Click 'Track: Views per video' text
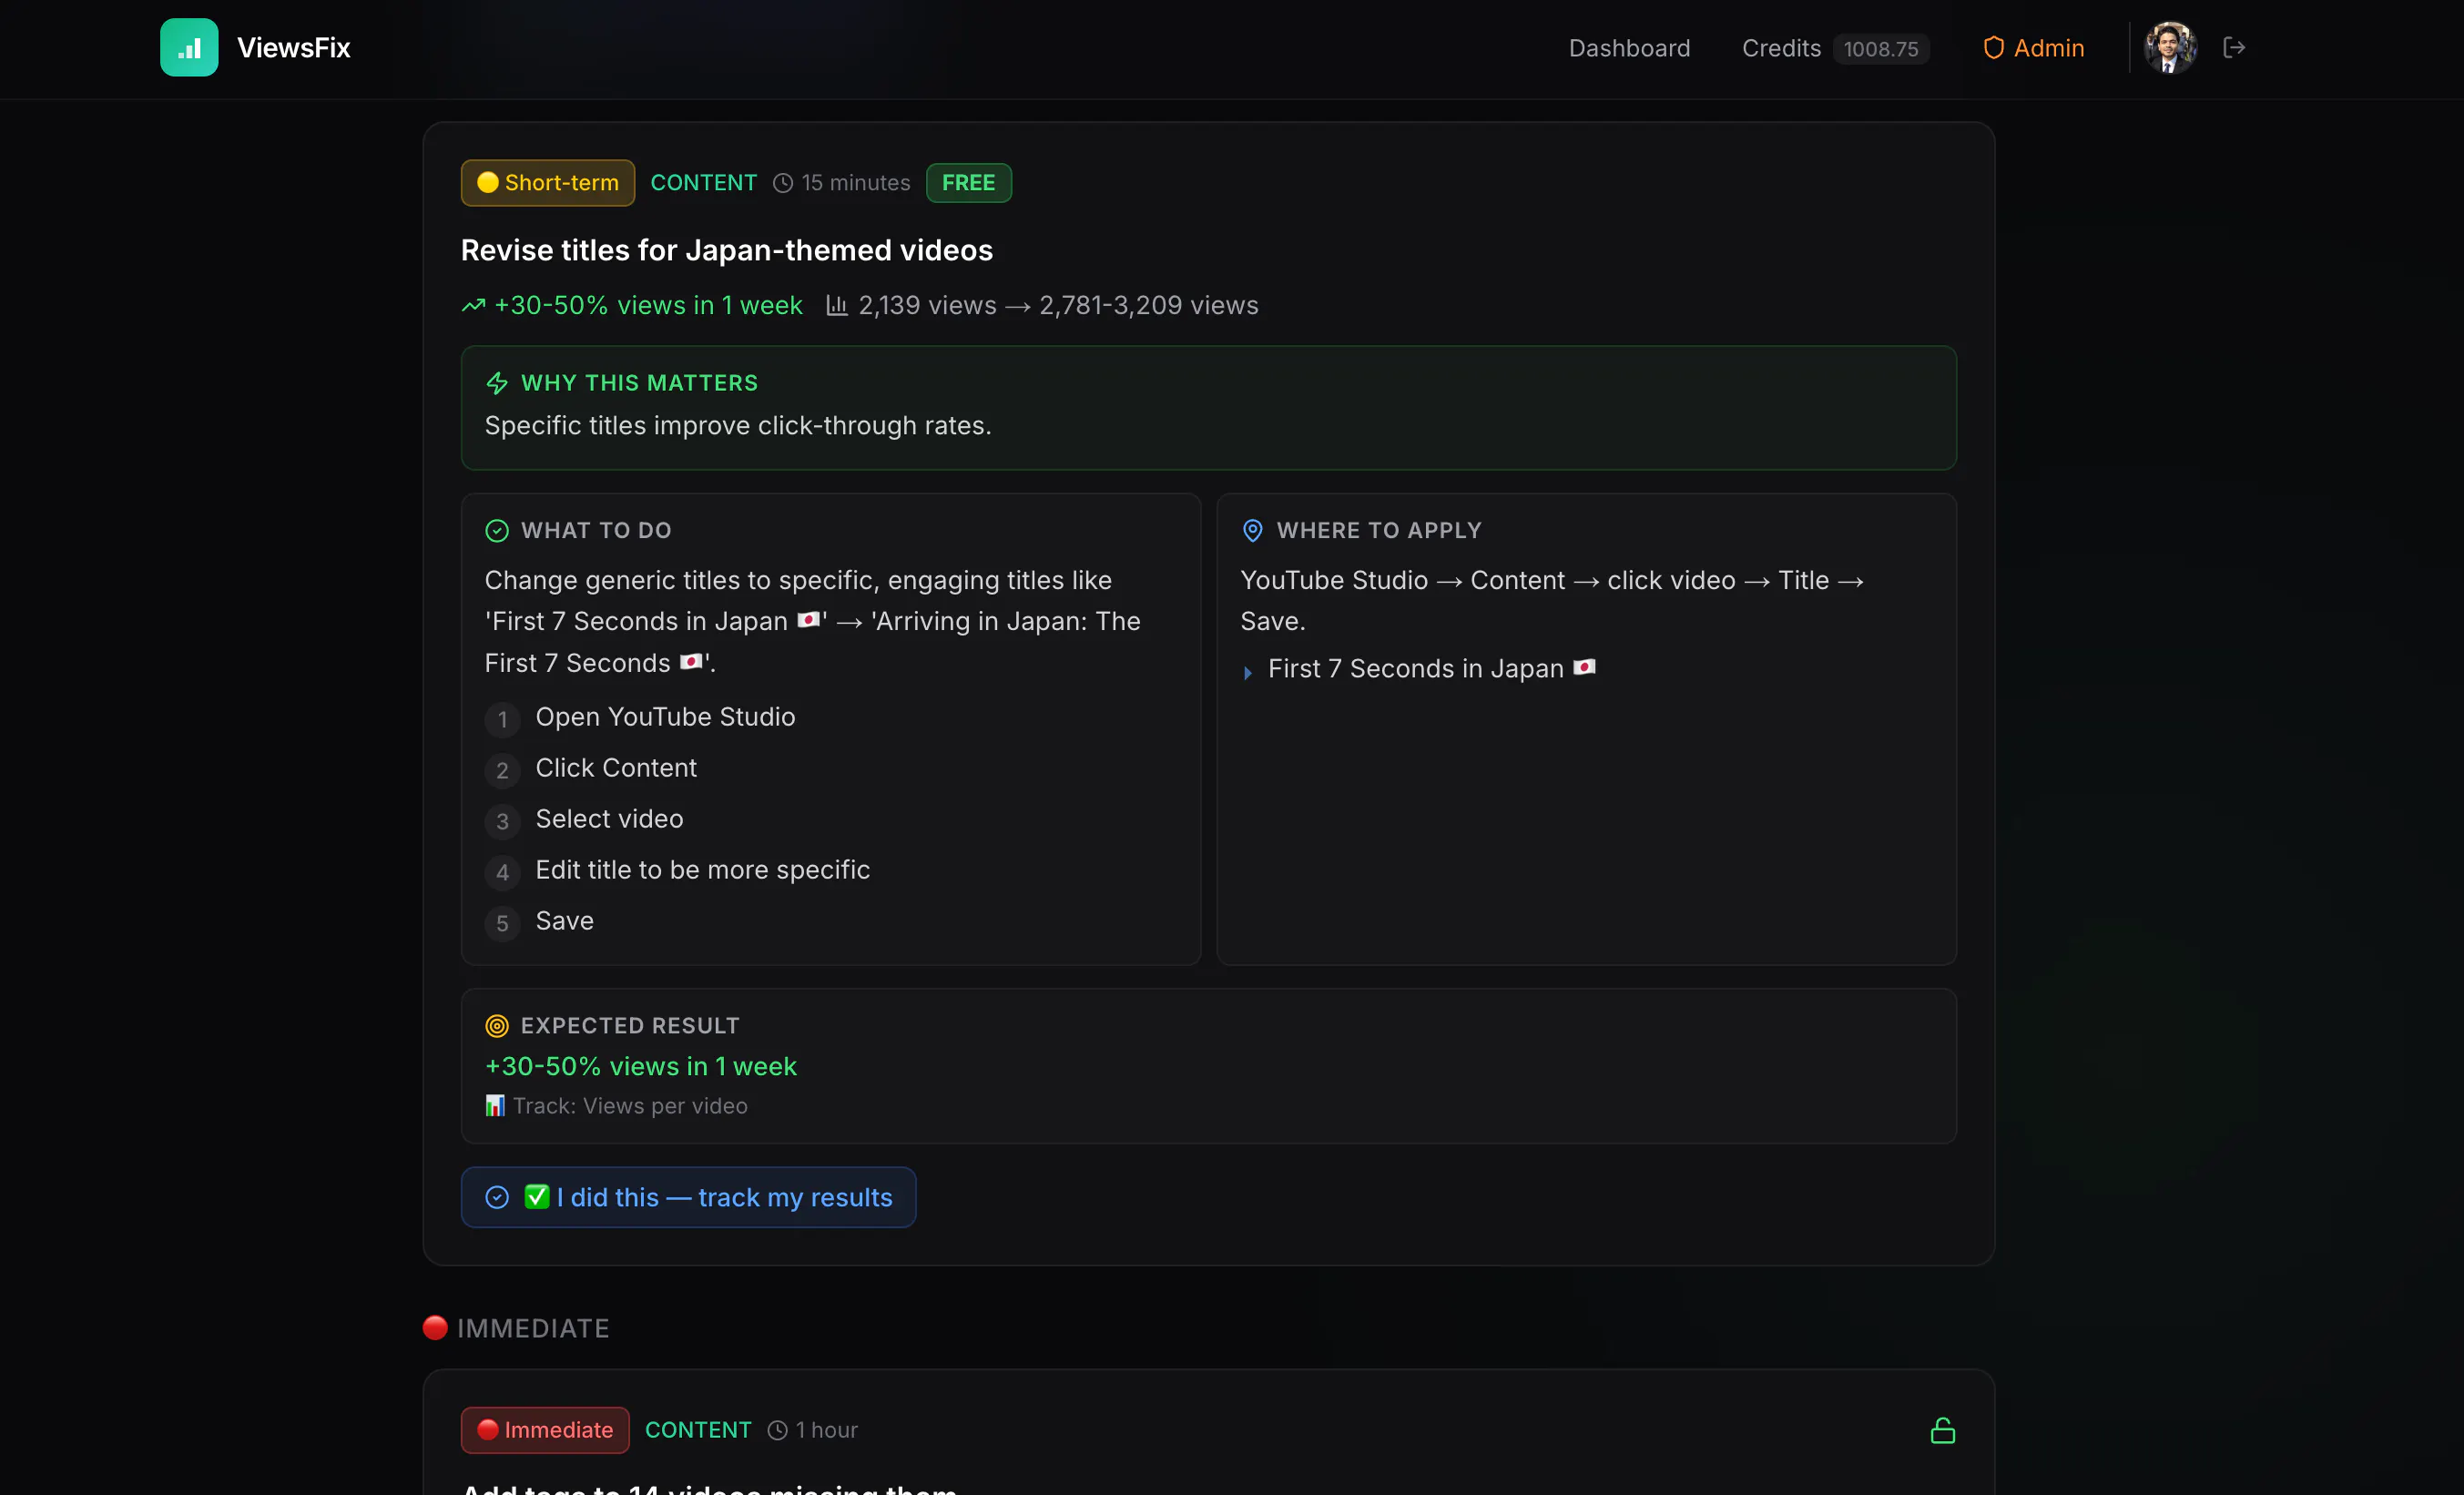Image resolution: width=2464 pixels, height=1495 pixels. pyautogui.click(x=630, y=1106)
